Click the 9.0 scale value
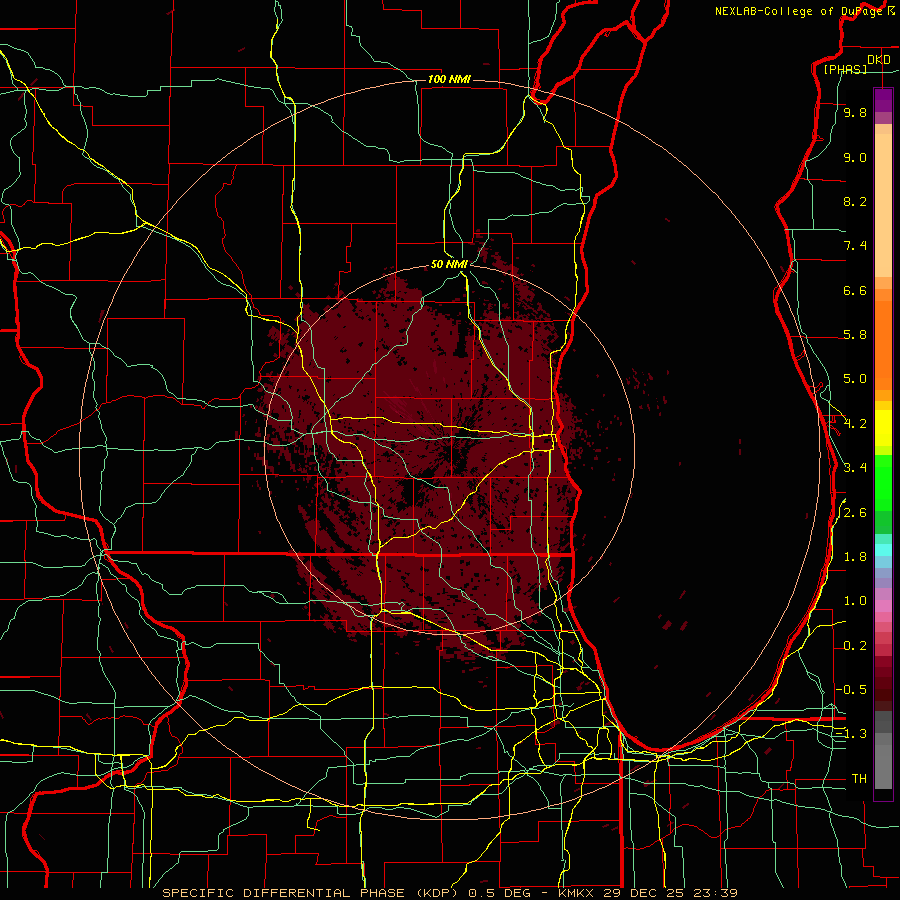 [x=855, y=157]
